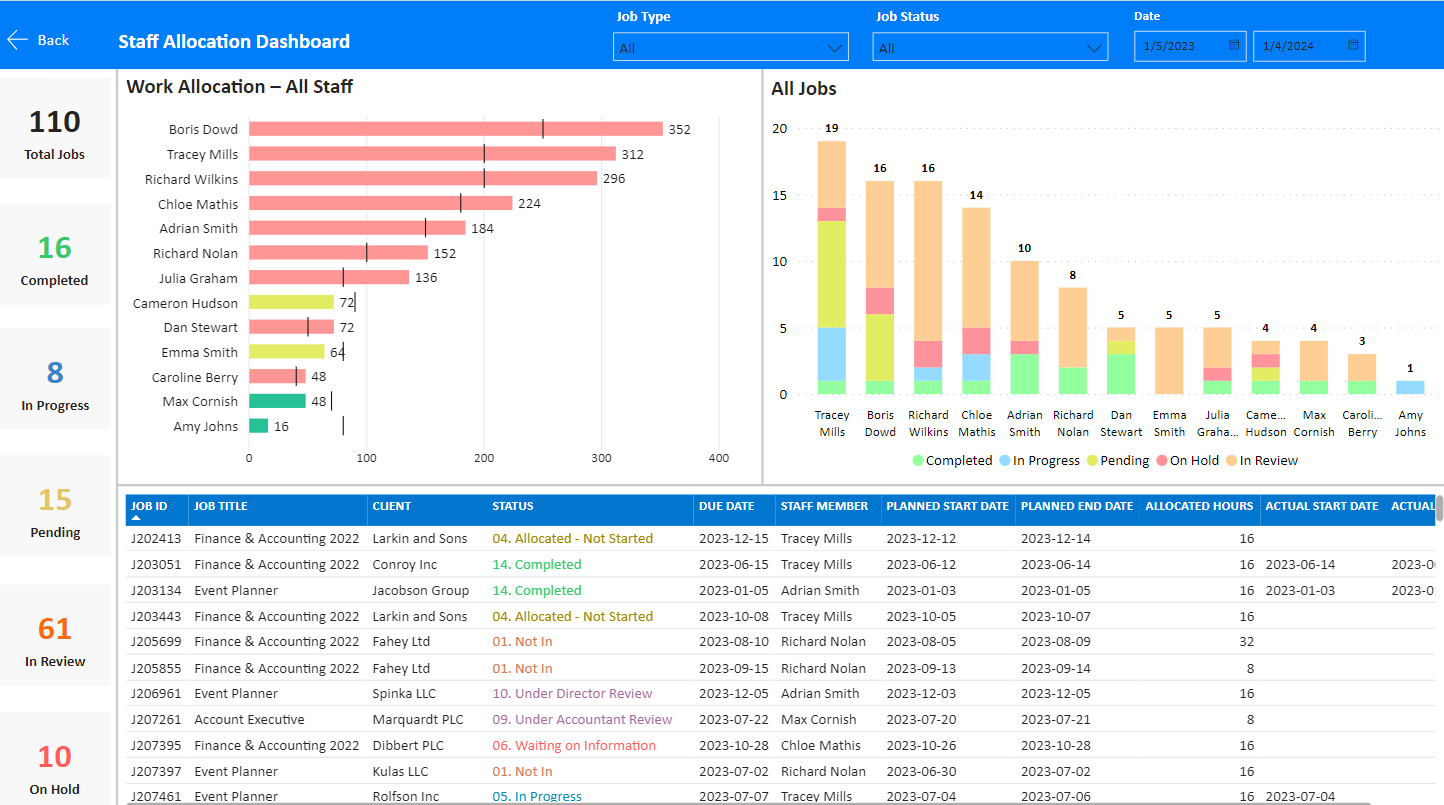
Task: Click the start date field 1/5/2023
Action: (x=1190, y=46)
